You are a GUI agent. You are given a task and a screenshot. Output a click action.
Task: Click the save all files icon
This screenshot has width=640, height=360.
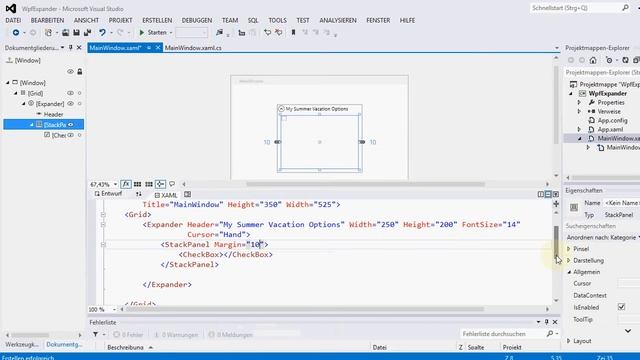click(x=87, y=32)
